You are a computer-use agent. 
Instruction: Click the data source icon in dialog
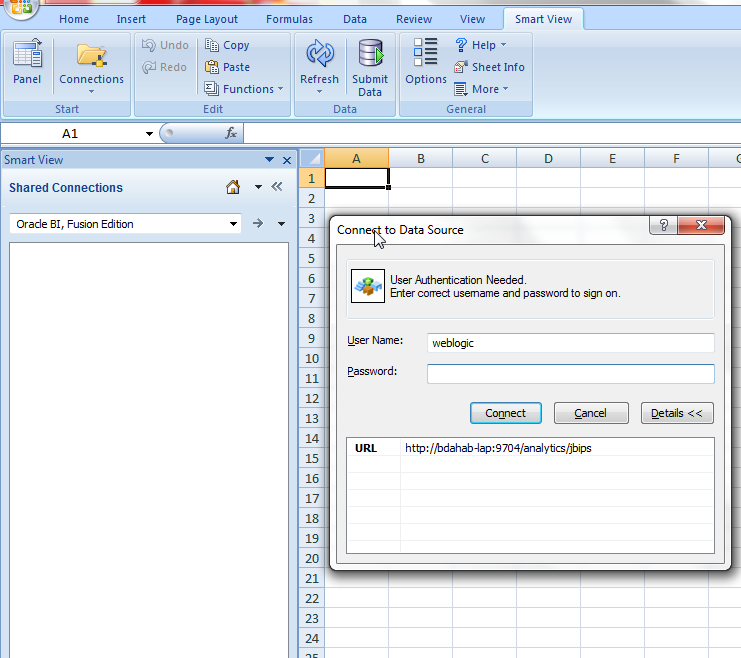click(x=368, y=286)
